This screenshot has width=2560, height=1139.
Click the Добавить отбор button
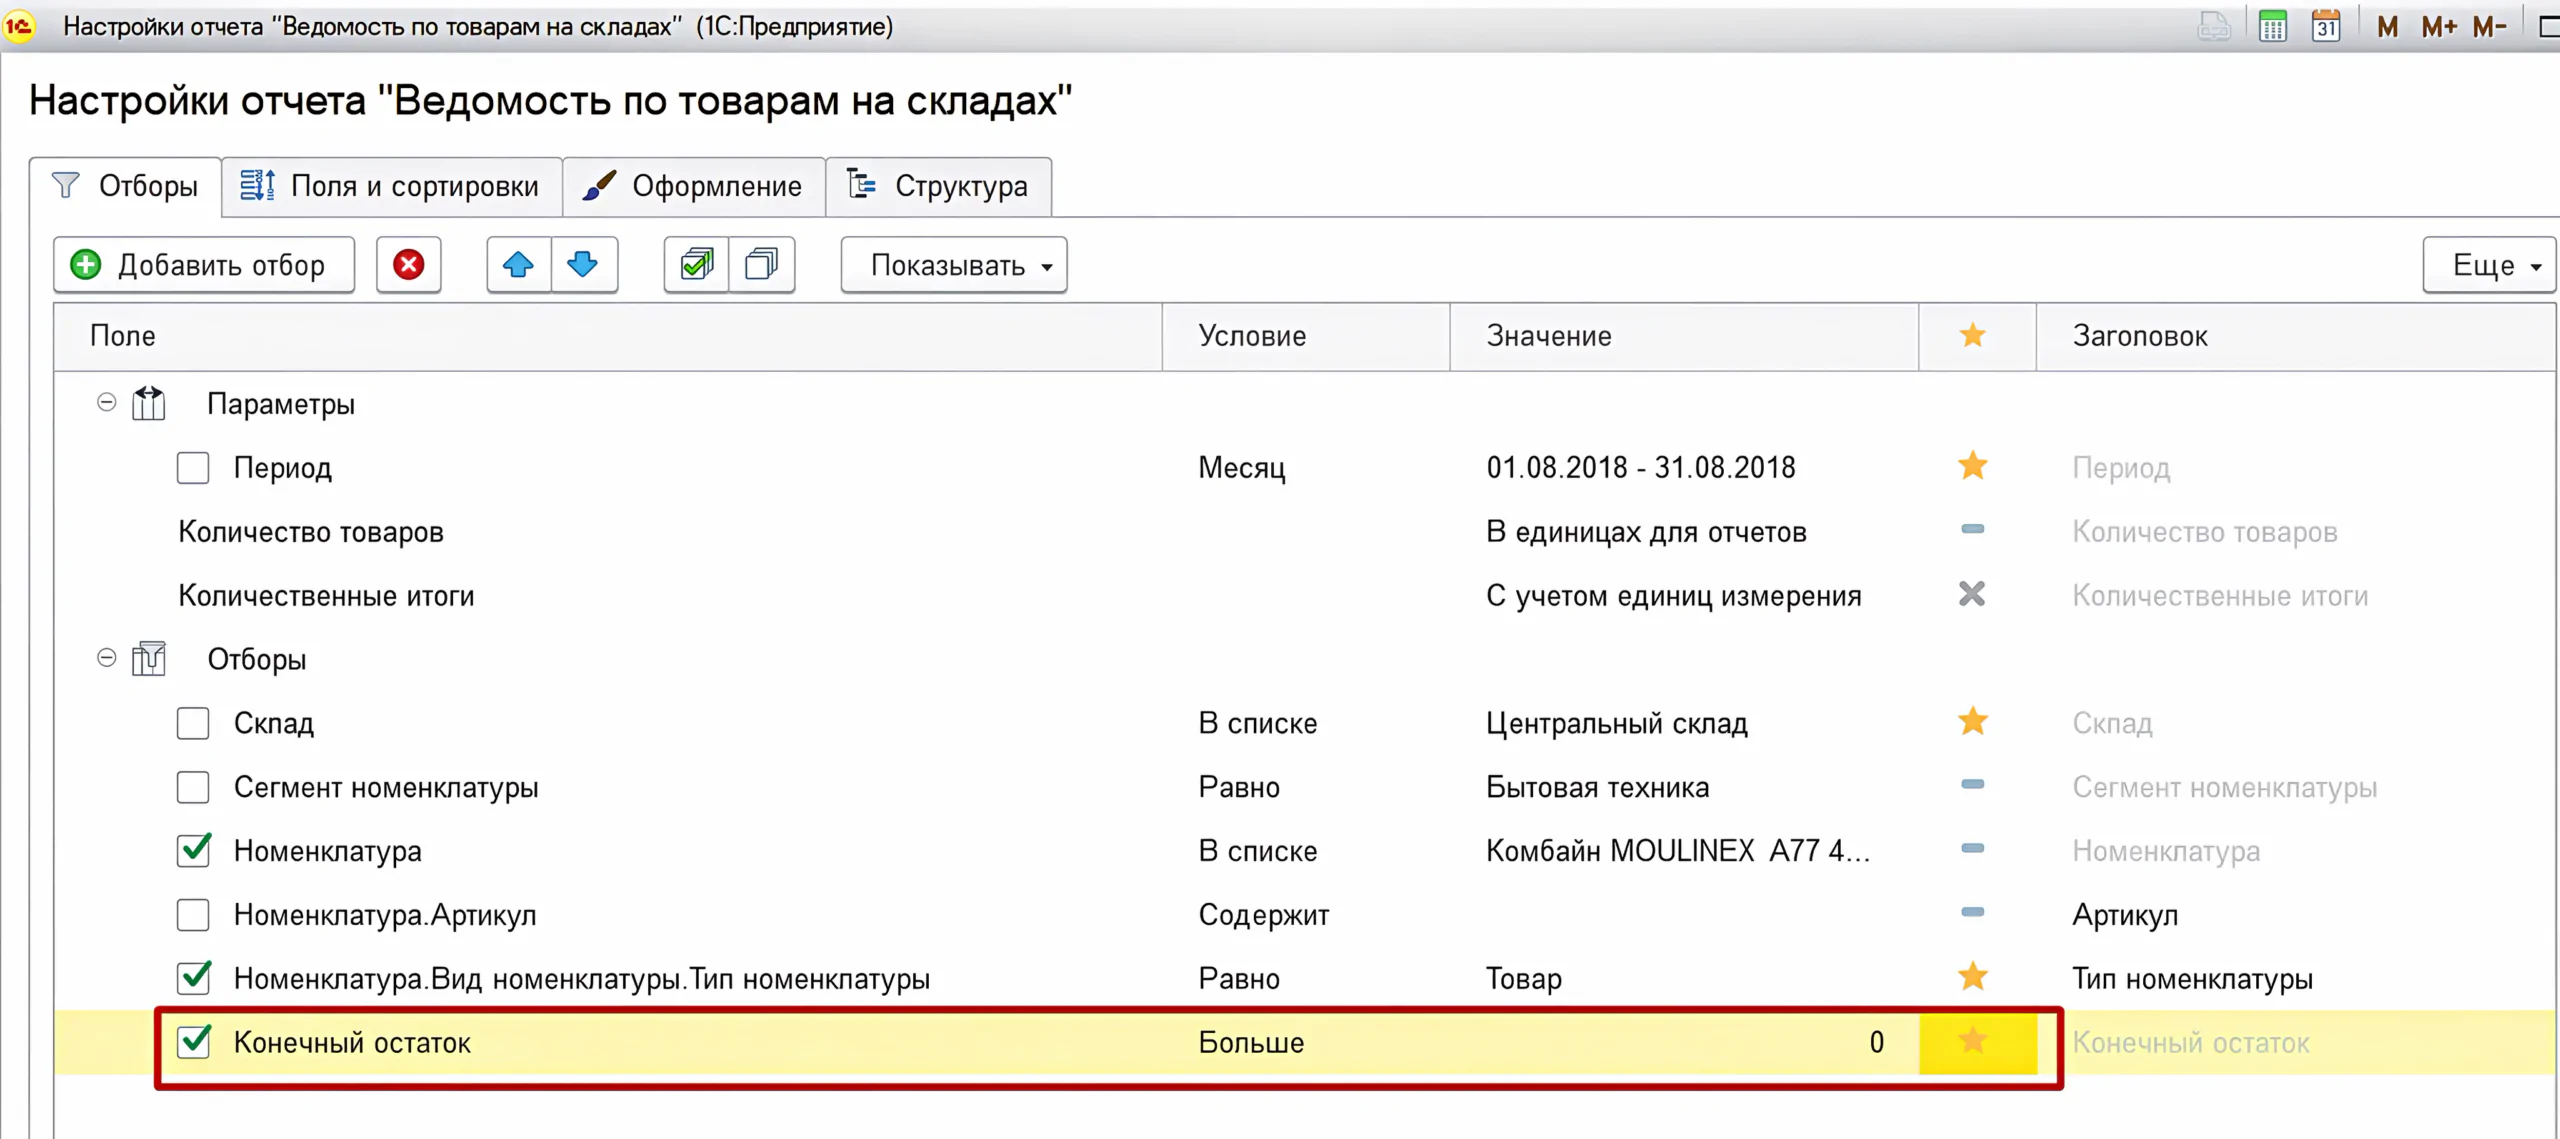click(204, 265)
